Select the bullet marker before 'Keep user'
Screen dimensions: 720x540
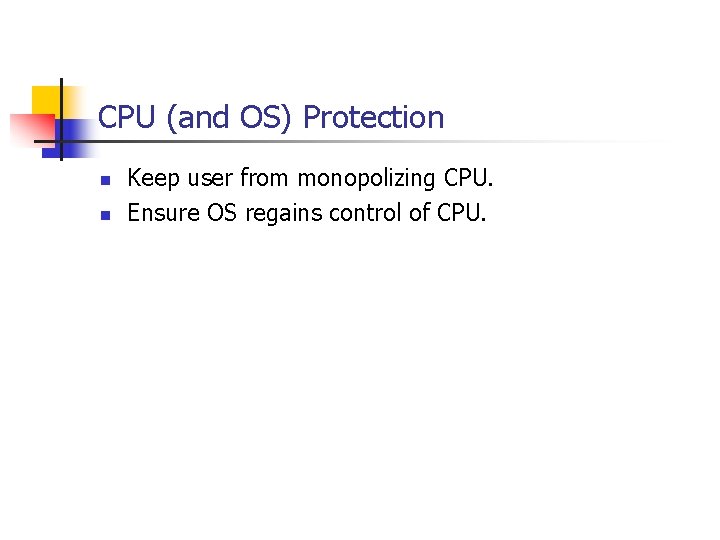tap(104, 181)
